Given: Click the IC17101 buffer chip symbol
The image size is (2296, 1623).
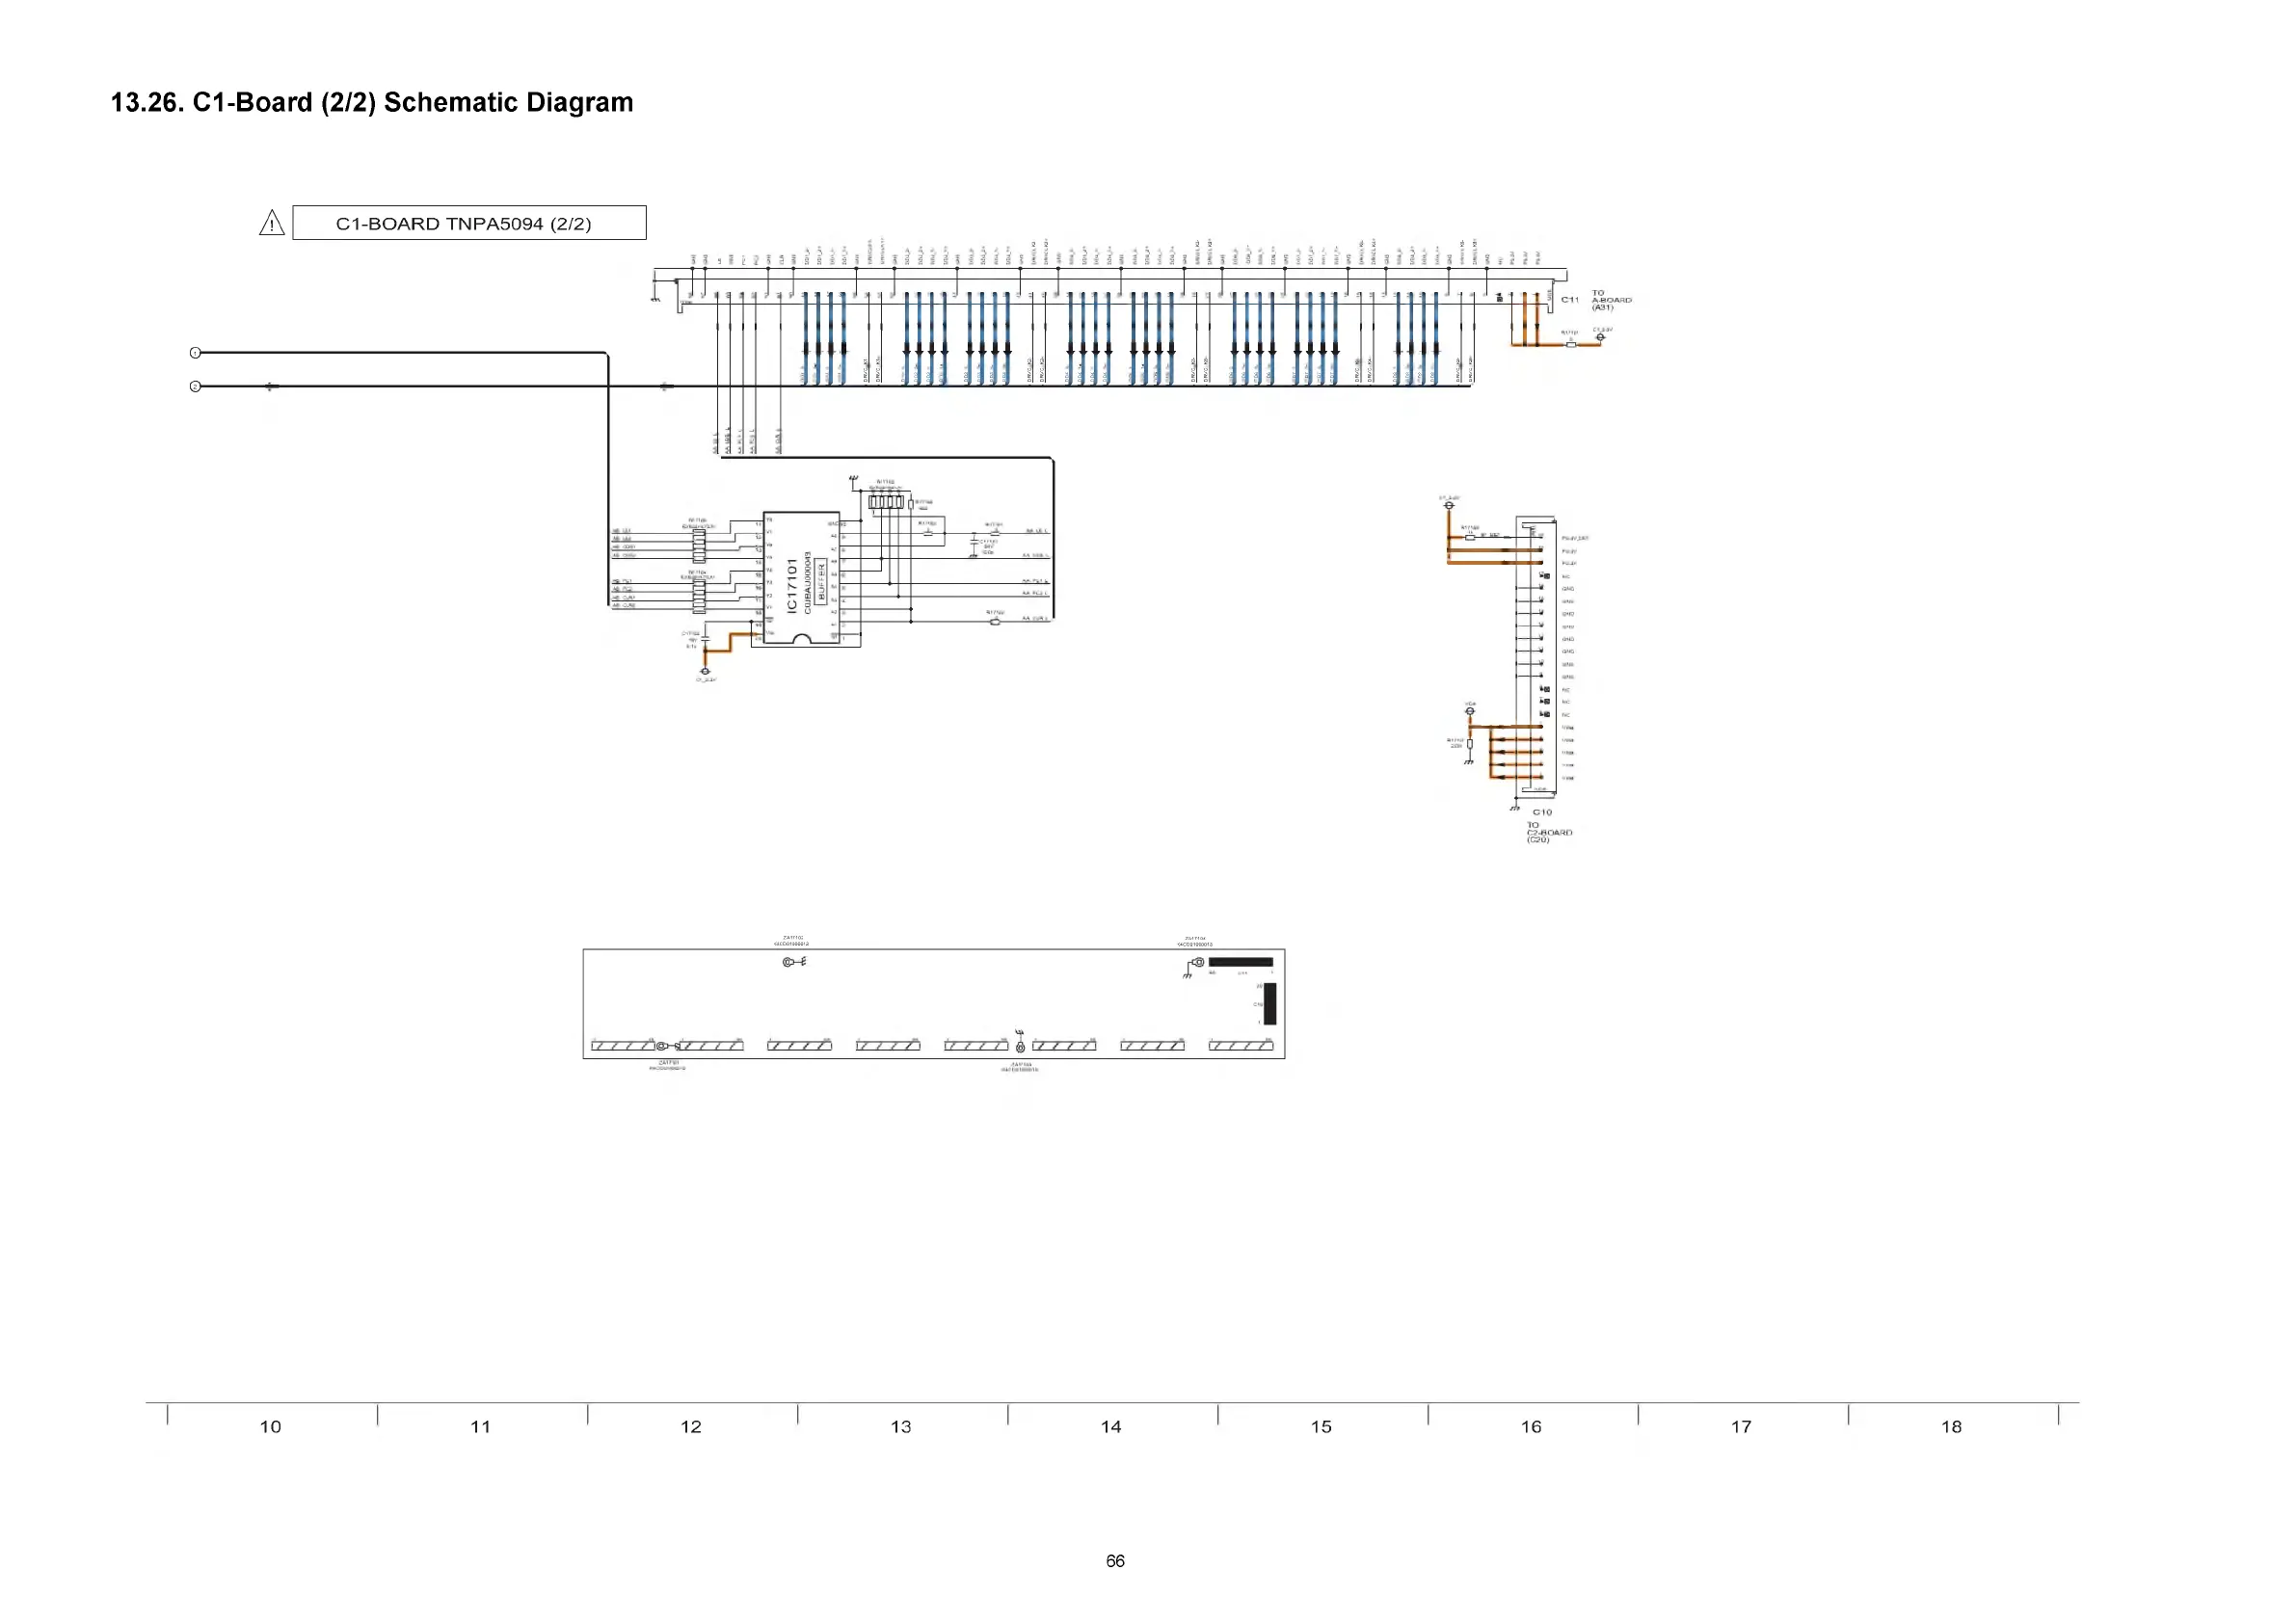Looking at the screenshot, I should (x=801, y=578).
